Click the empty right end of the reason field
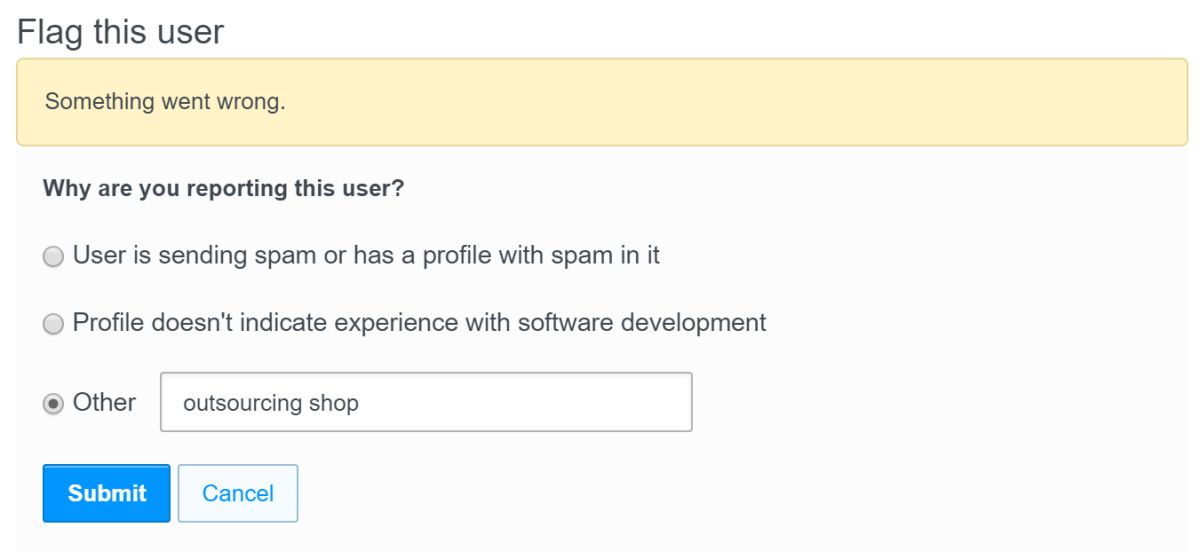The height and width of the screenshot is (551, 1200). point(620,403)
